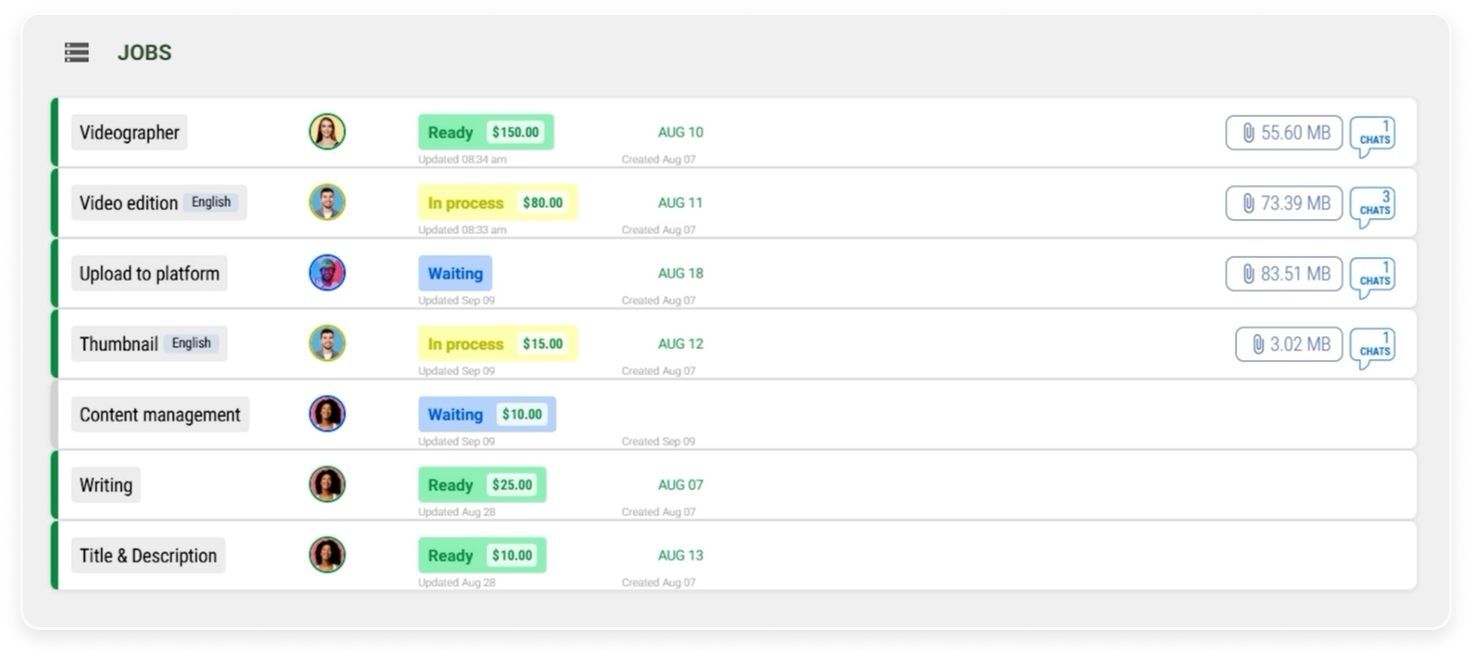The image size is (1472, 658).
Task: Click the Content management assignee avatar
Action: [x=327, y=414]
